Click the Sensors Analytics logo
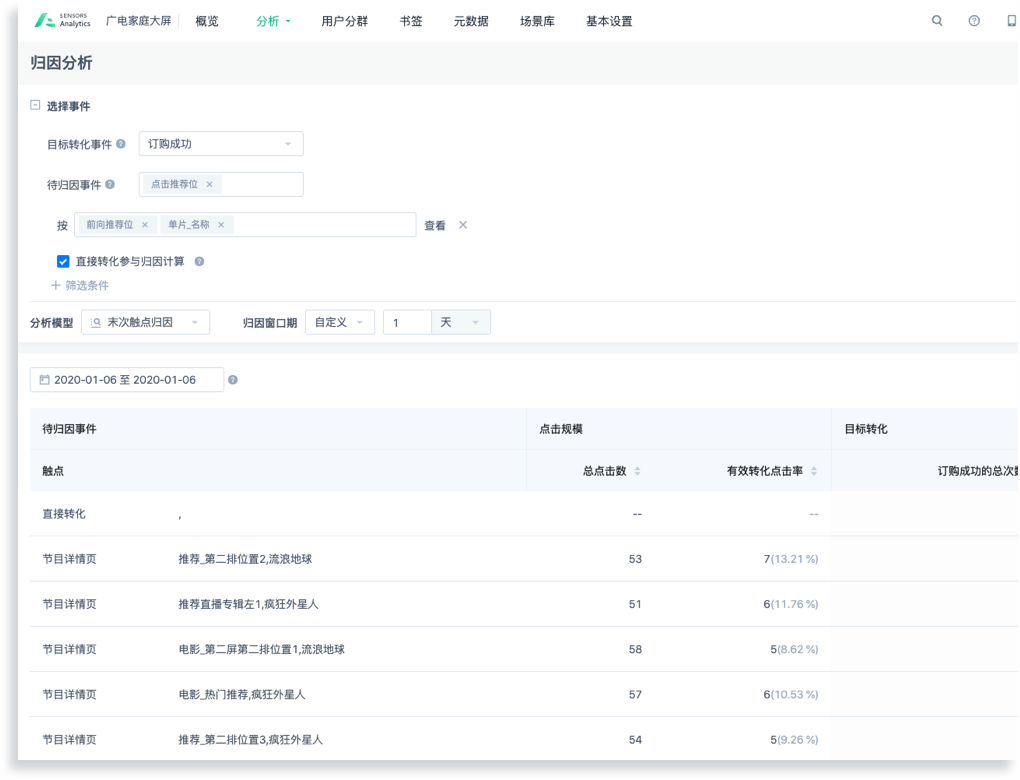Screen dimensions: 1020x780 coord(62,21)
